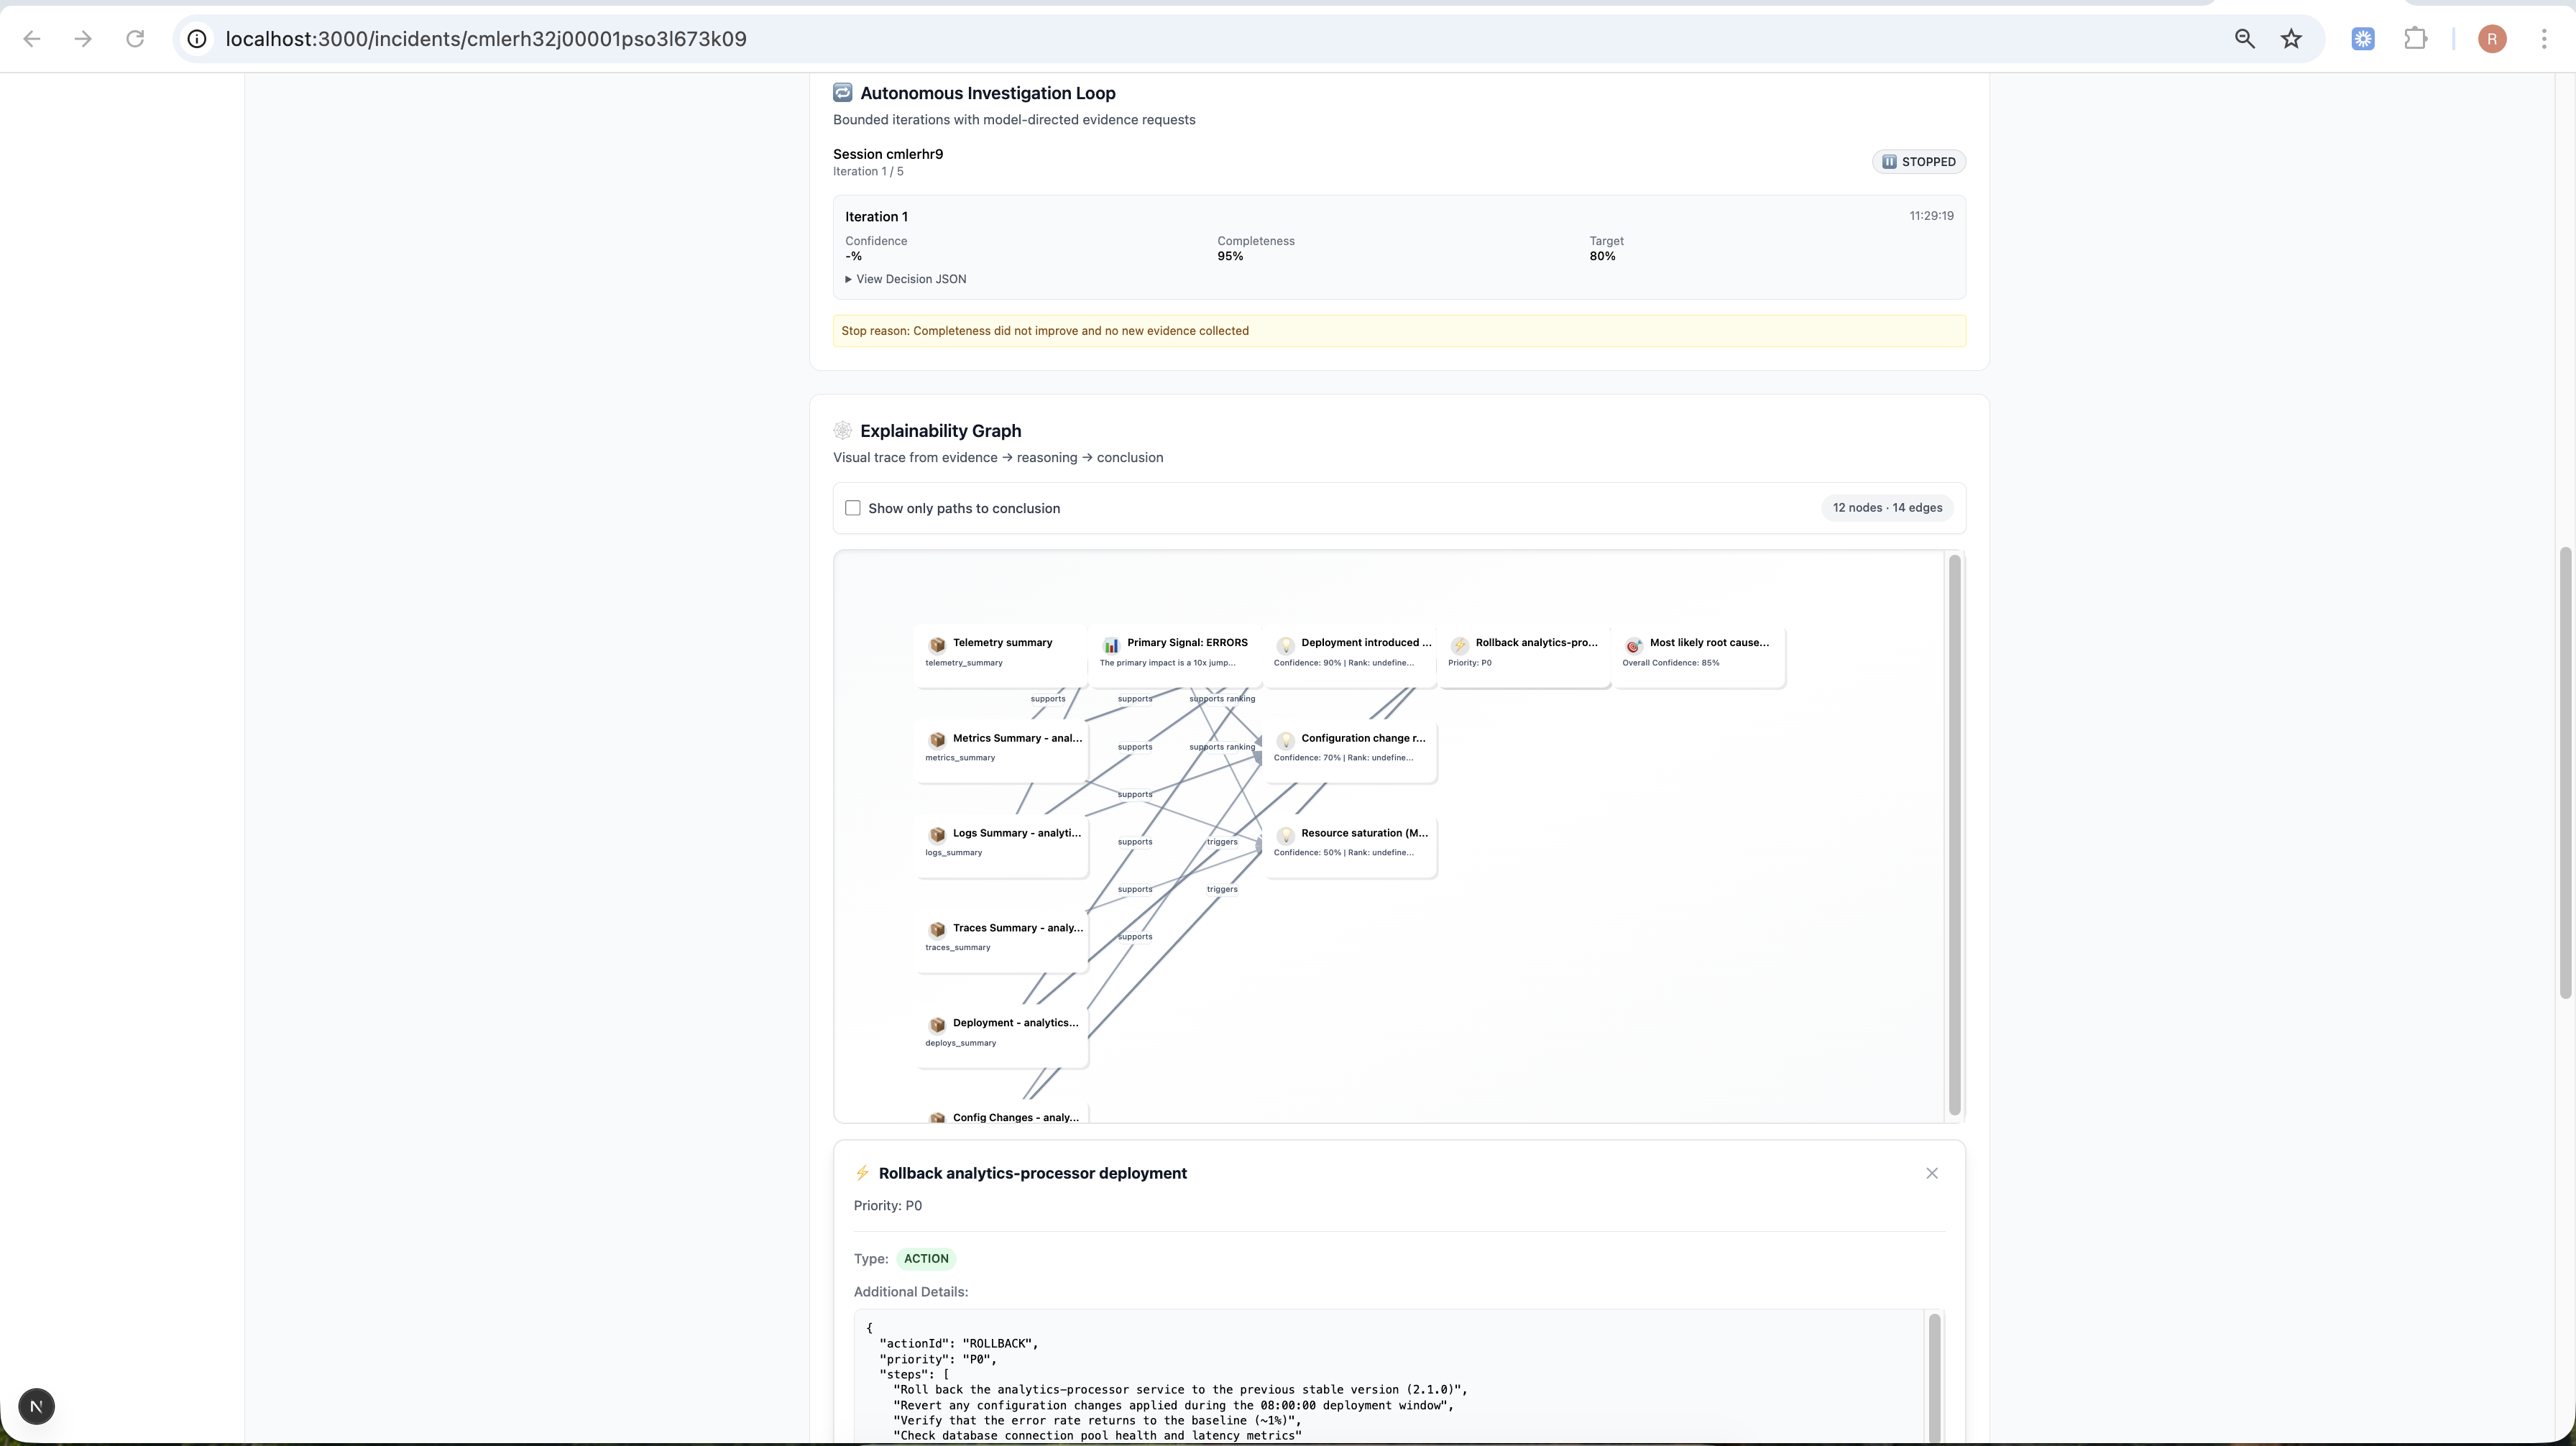Click the browser back arrow
2576x1446 pixels.
point(32,39)
